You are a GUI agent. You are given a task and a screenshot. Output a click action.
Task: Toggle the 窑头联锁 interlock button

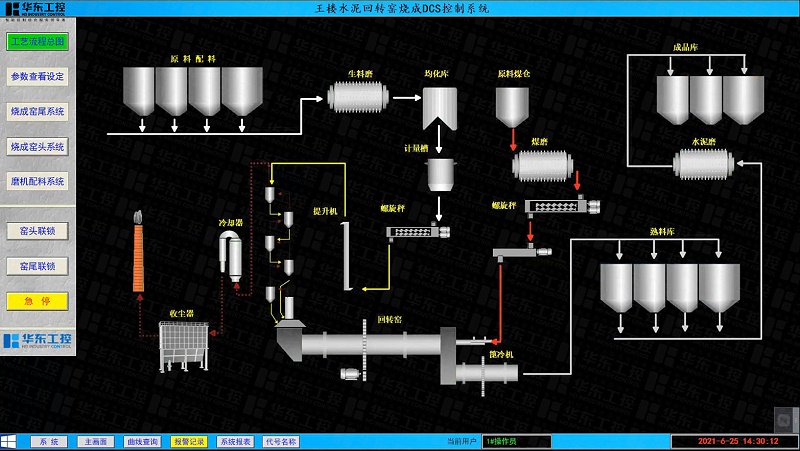pyautogui.click(x=37, y=231)
